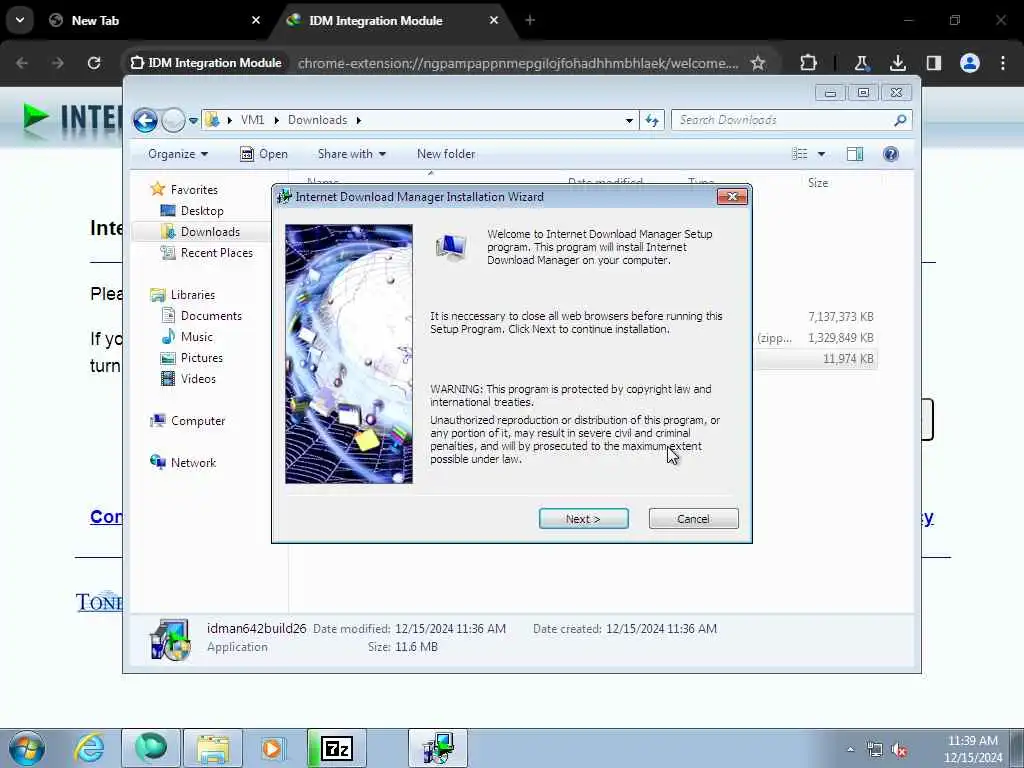The width and height of the screenshot is (1024, 768).
Task: Change the view with the view icon
Action: pyautogui.click(x=799, y=154)
